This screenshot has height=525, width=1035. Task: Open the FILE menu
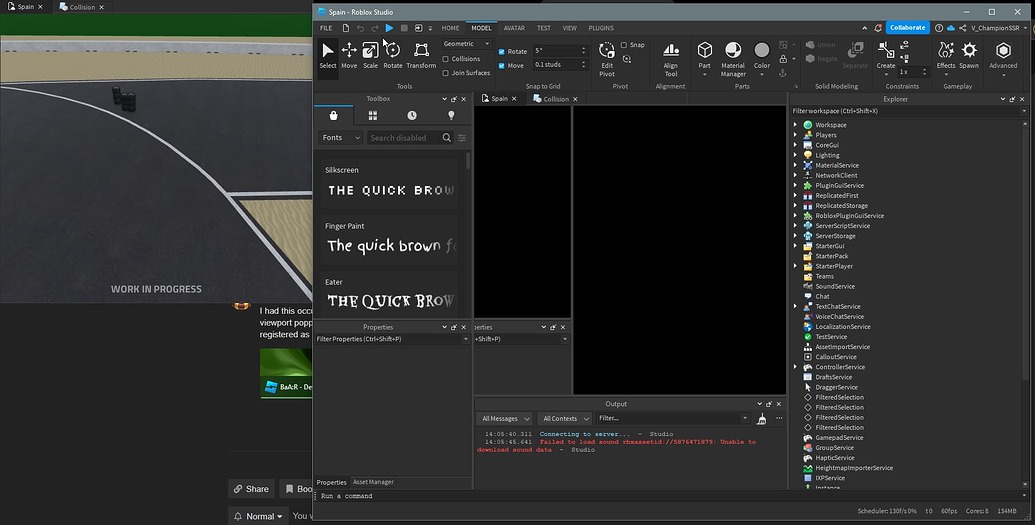326,28
